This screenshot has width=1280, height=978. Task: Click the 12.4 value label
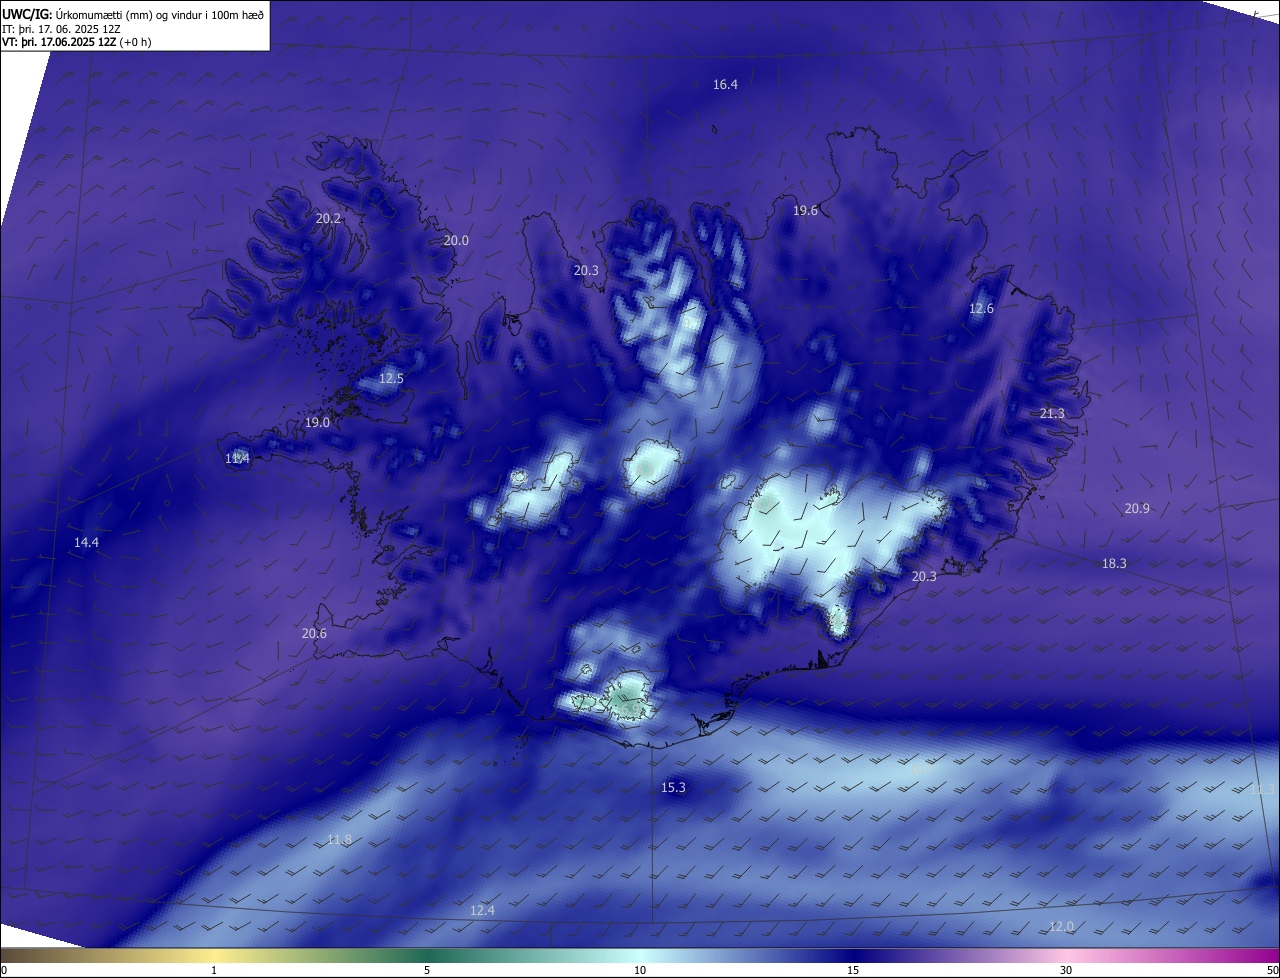(482, 909)
